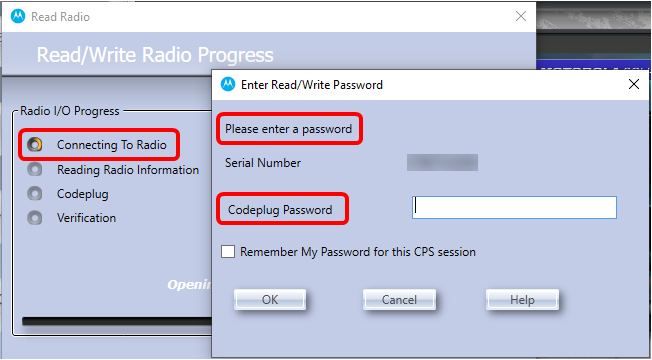This screenshot has width=652, height=360.
Task: Close the Enter Read/Write Password dialog
Action: pyautogui.click(x=634, y=84)
